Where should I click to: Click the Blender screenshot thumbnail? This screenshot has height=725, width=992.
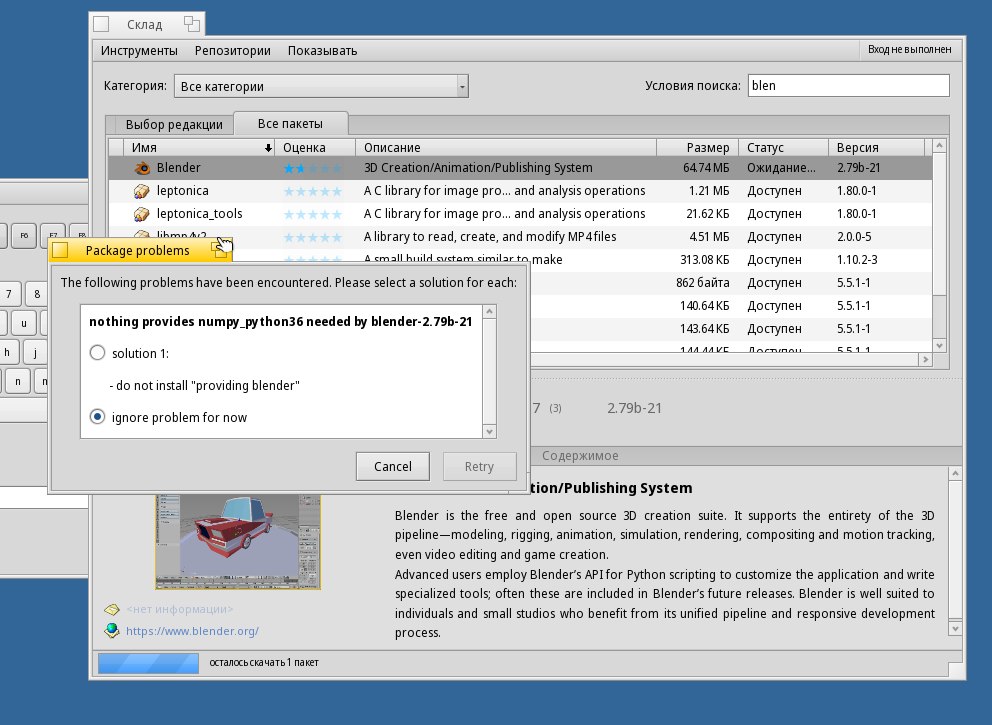pyautogui.click(x=238, y=541)
